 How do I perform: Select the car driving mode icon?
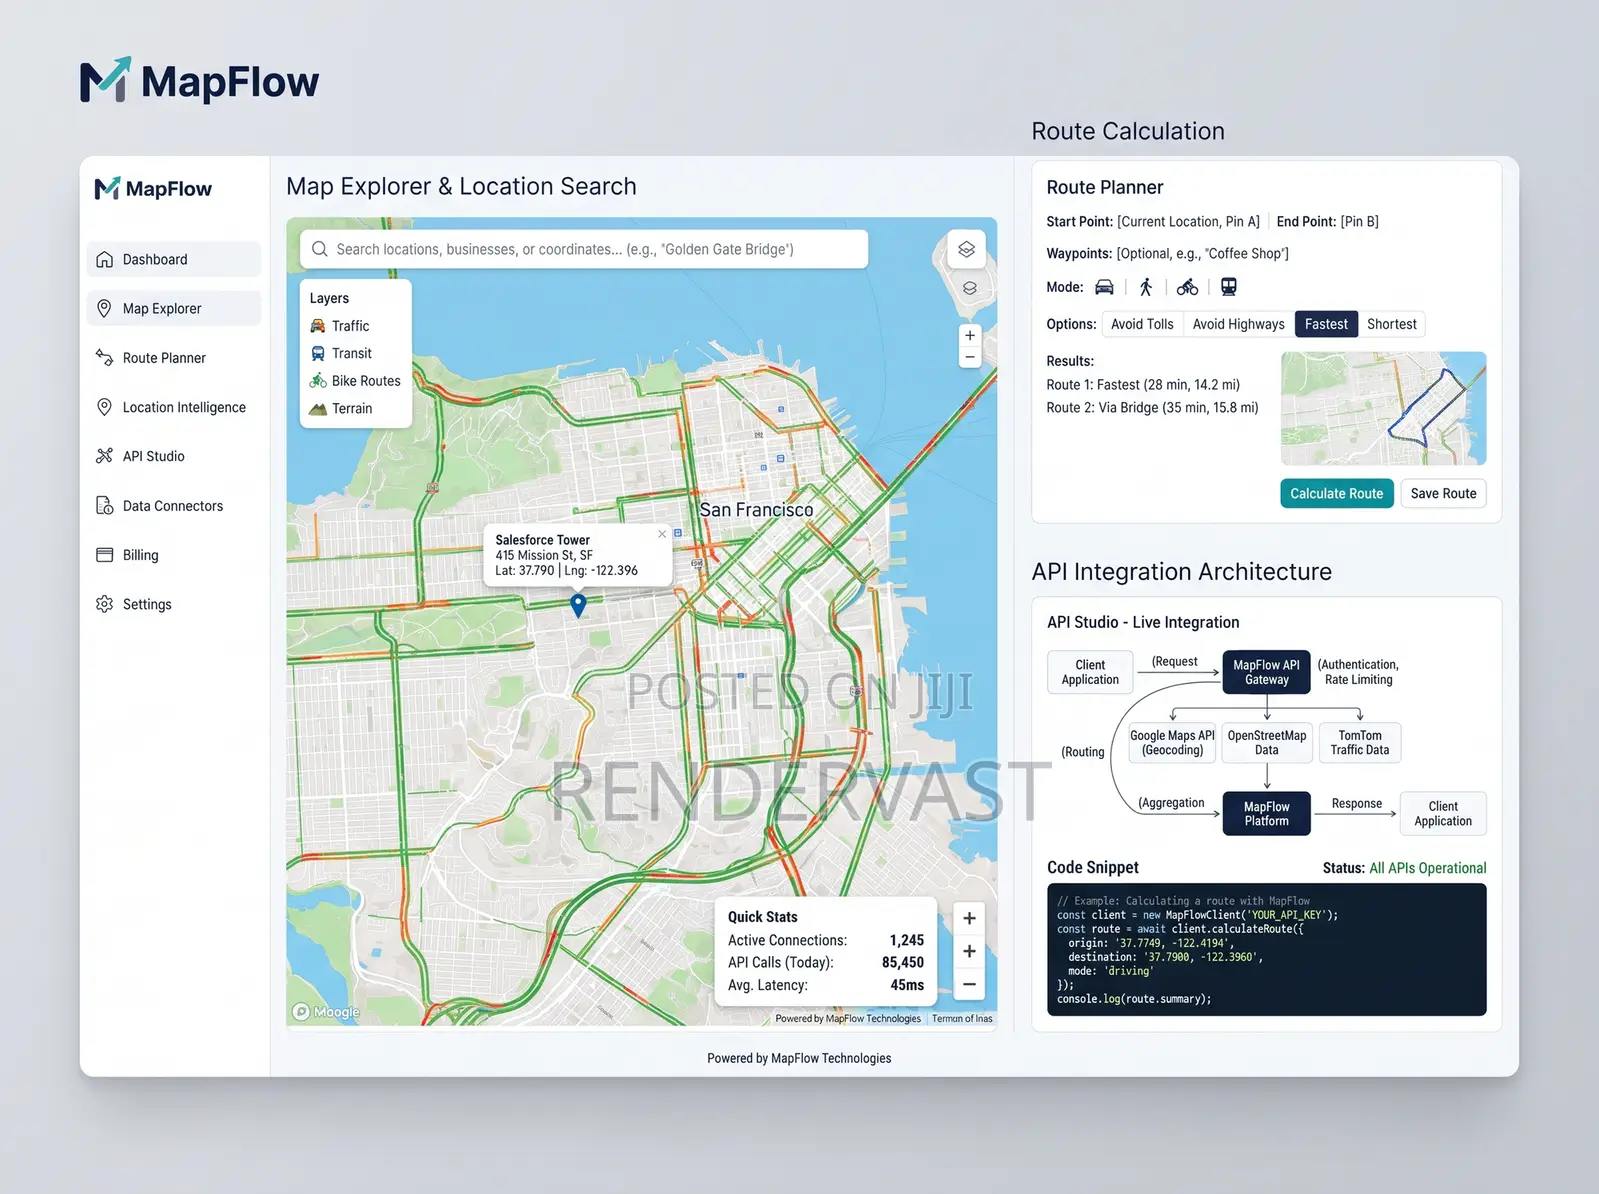1104,287
